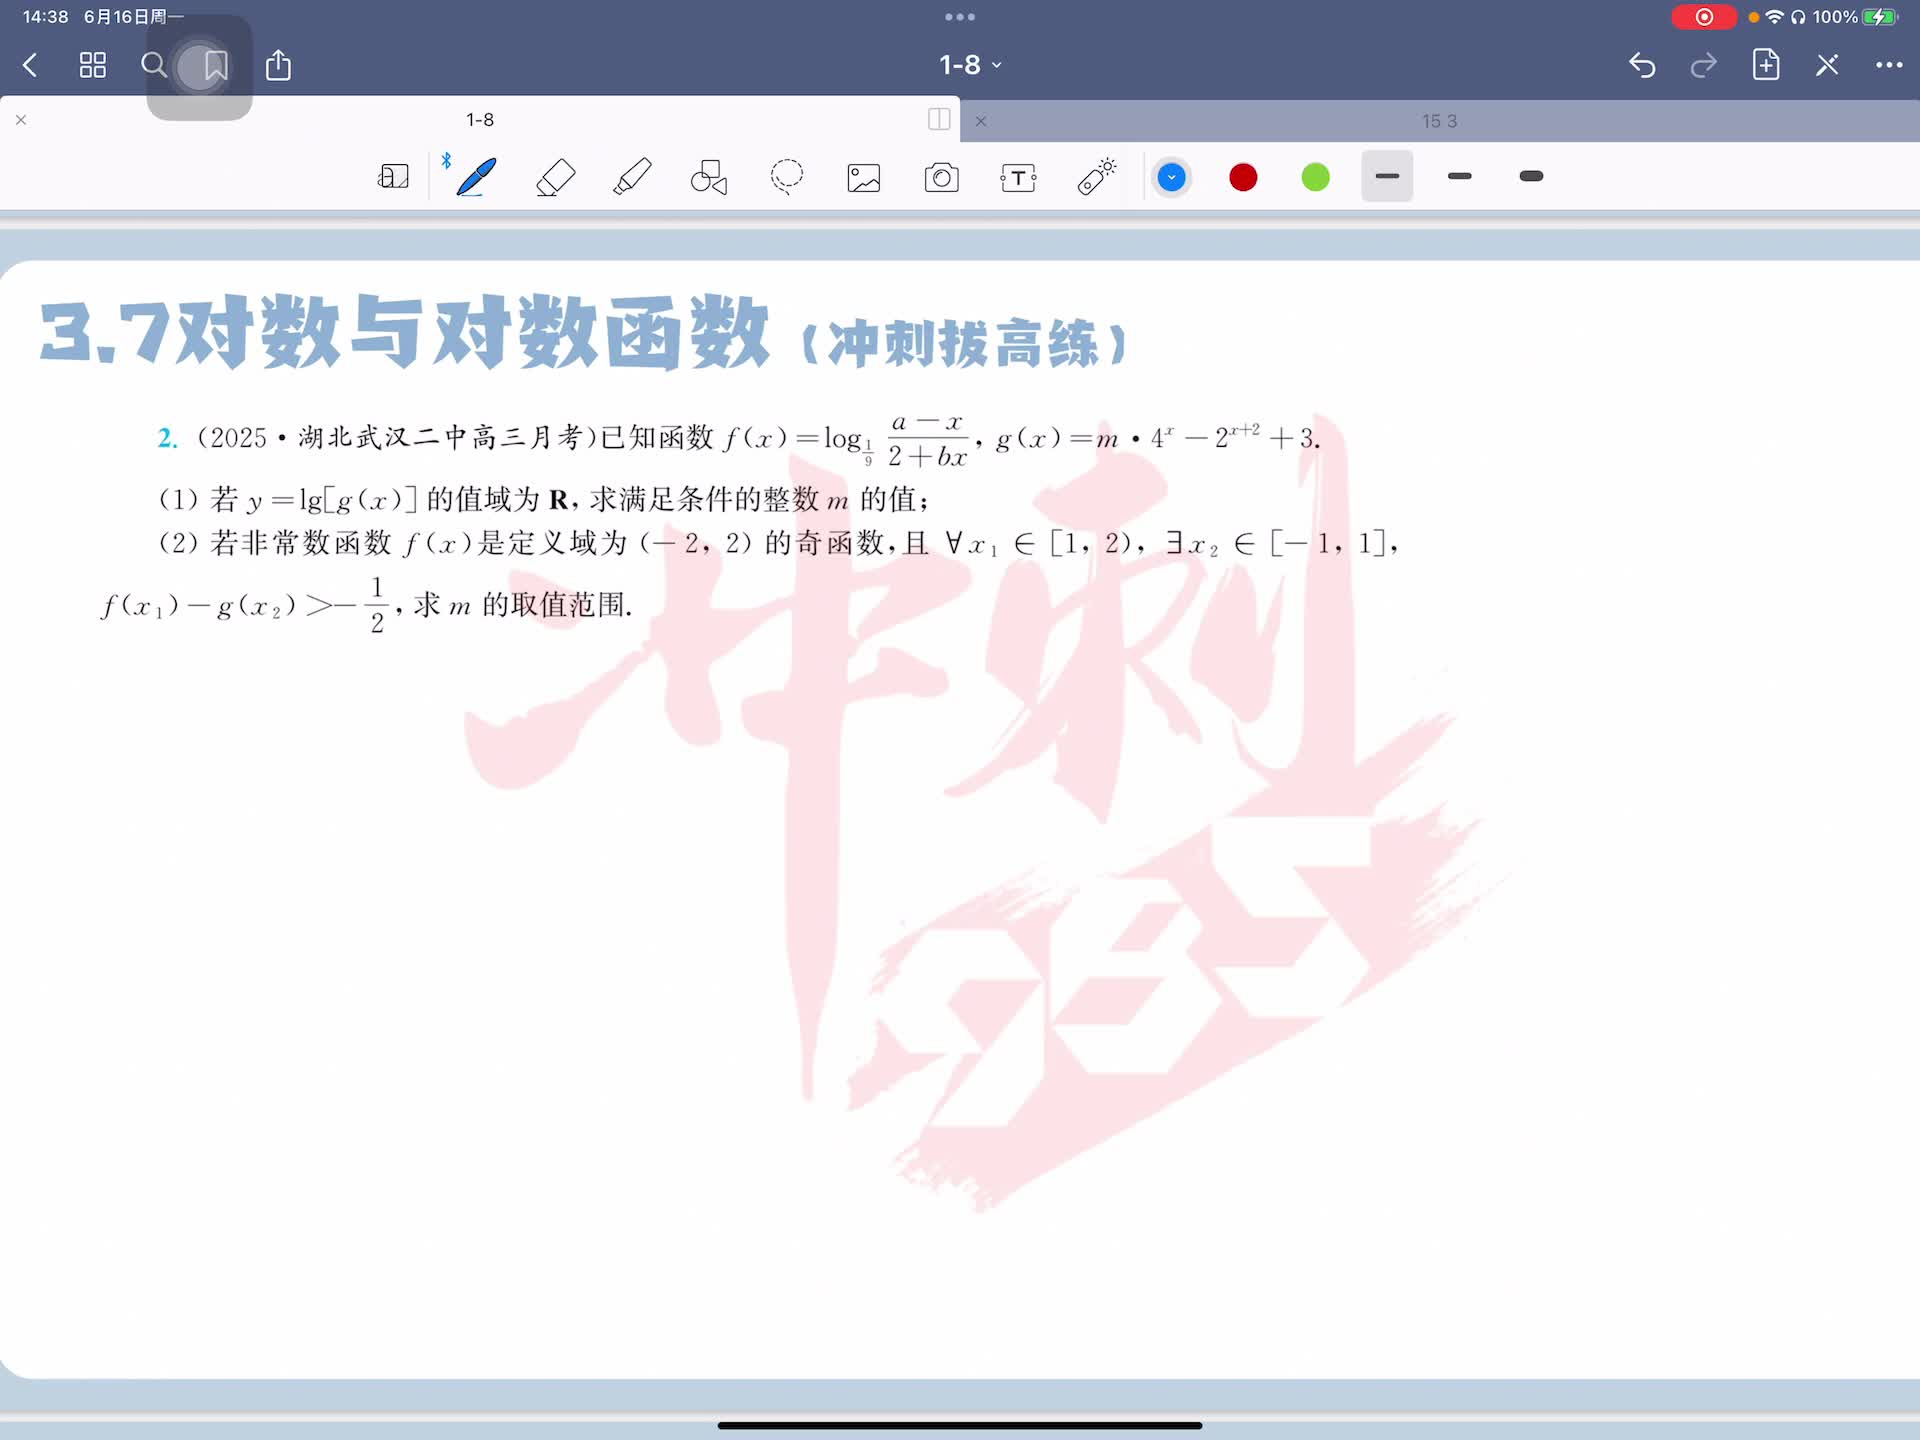Choose the Shapes tool
The image size is (1920, 1440).
click(x=709, y=177)
